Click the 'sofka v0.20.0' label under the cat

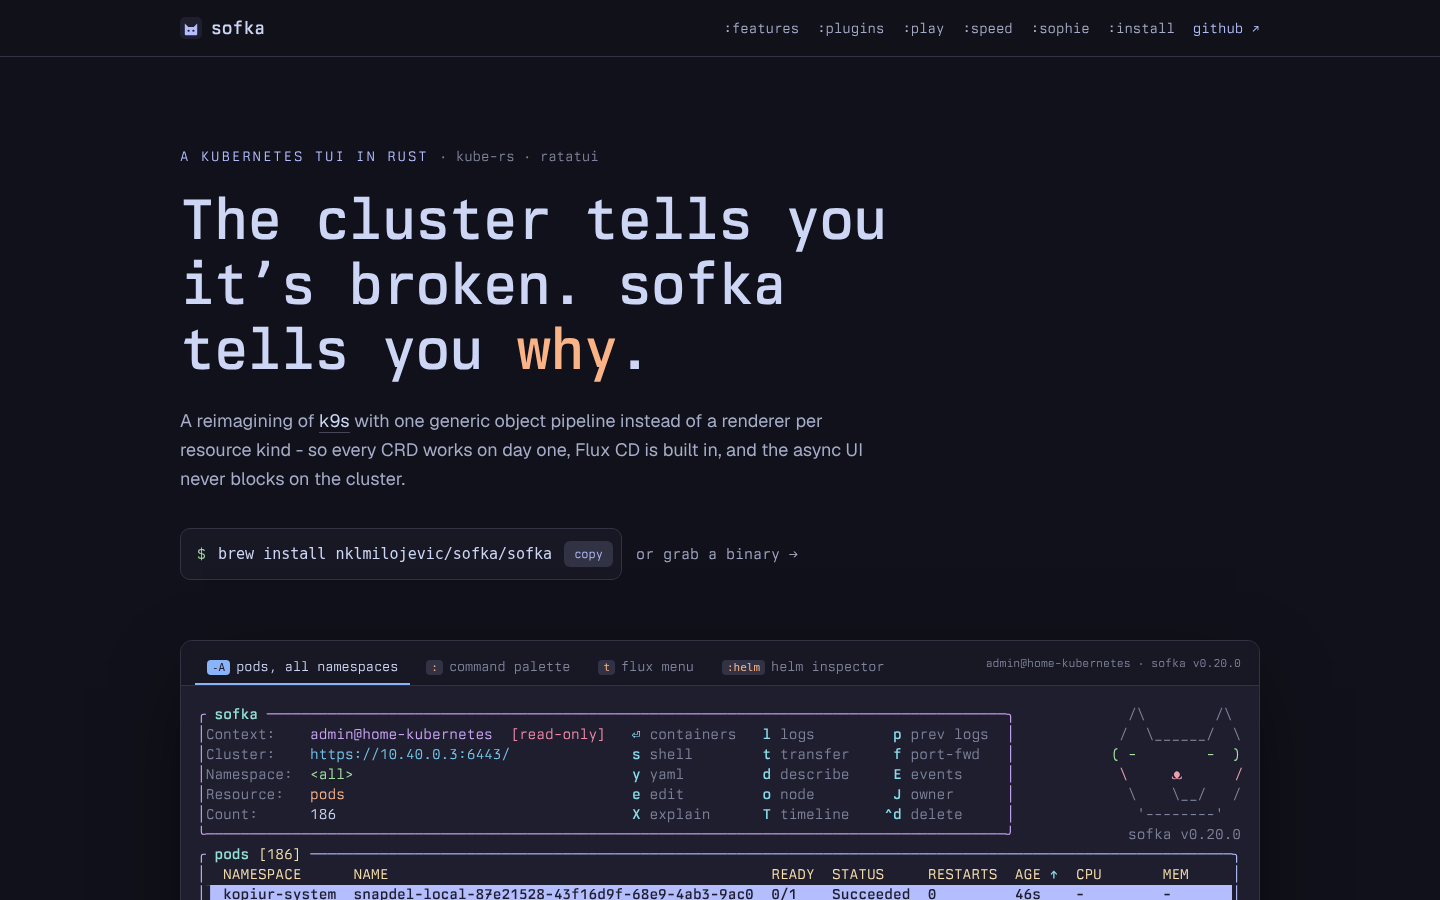(x=1184, y=834)
